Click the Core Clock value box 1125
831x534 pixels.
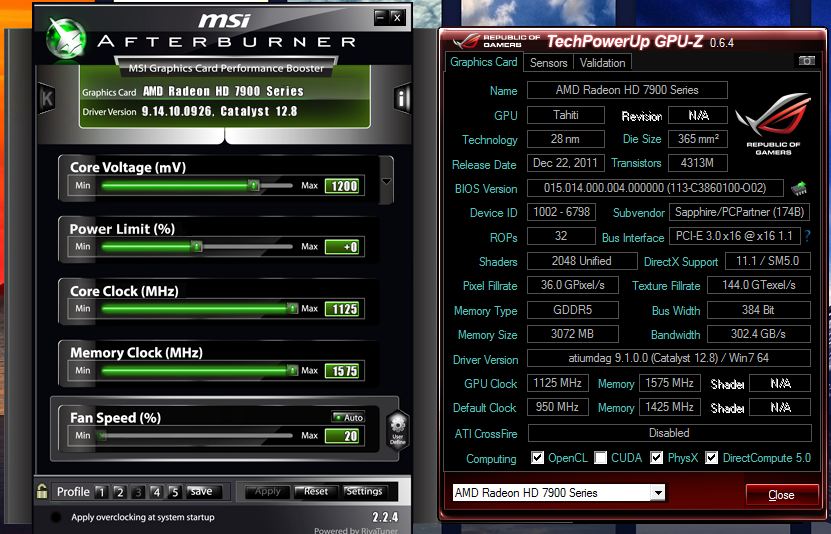[x=343, y=309]
